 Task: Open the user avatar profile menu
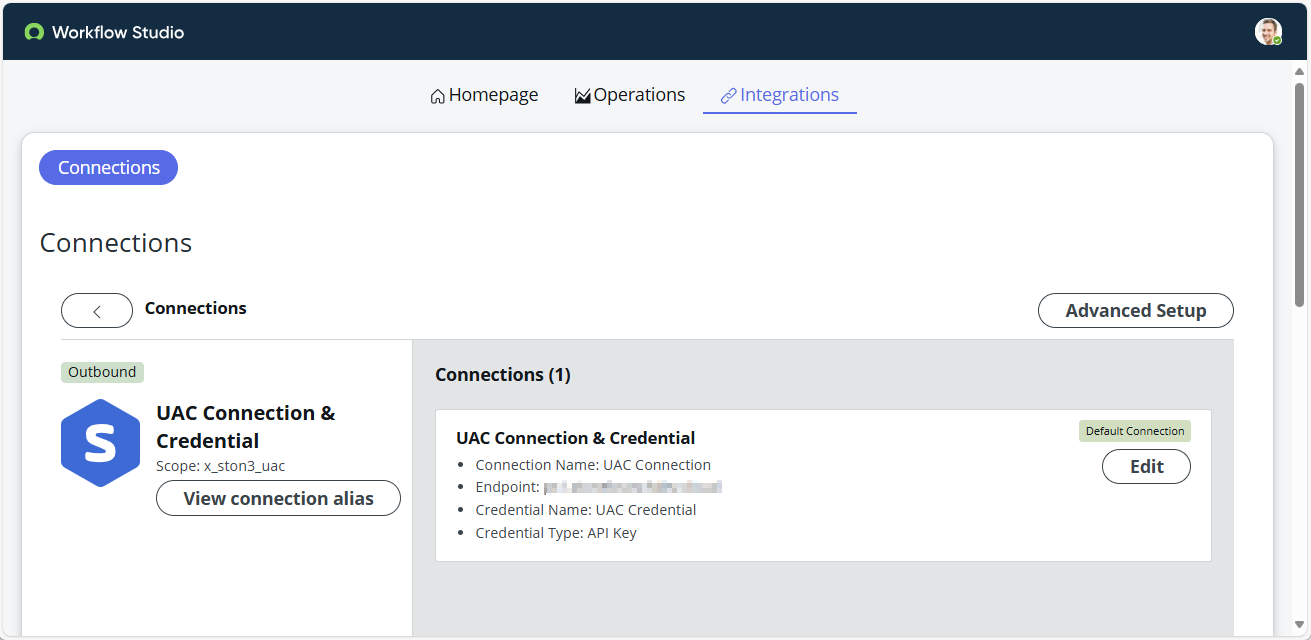[x=1268, y=32]
